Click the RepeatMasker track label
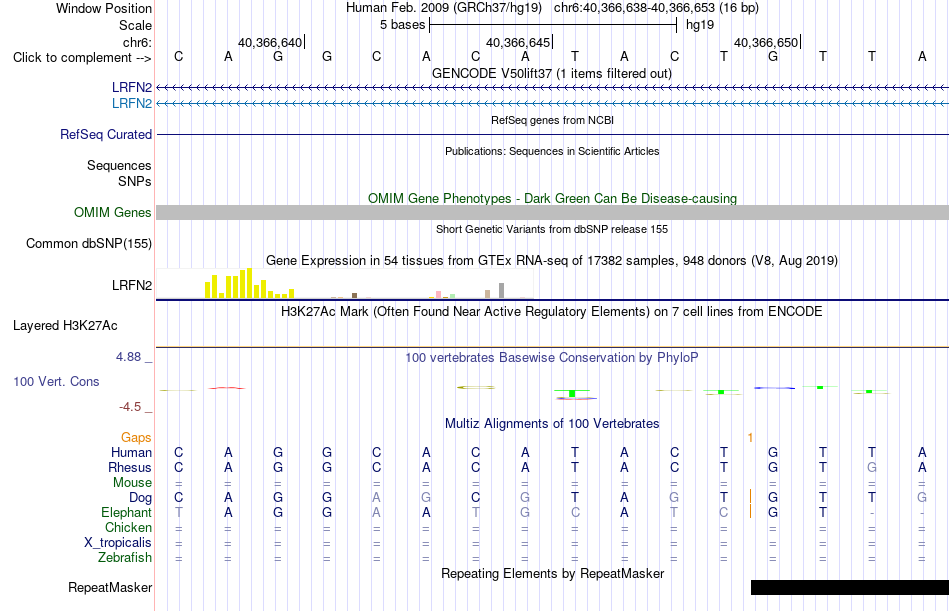 click(110, 588)
